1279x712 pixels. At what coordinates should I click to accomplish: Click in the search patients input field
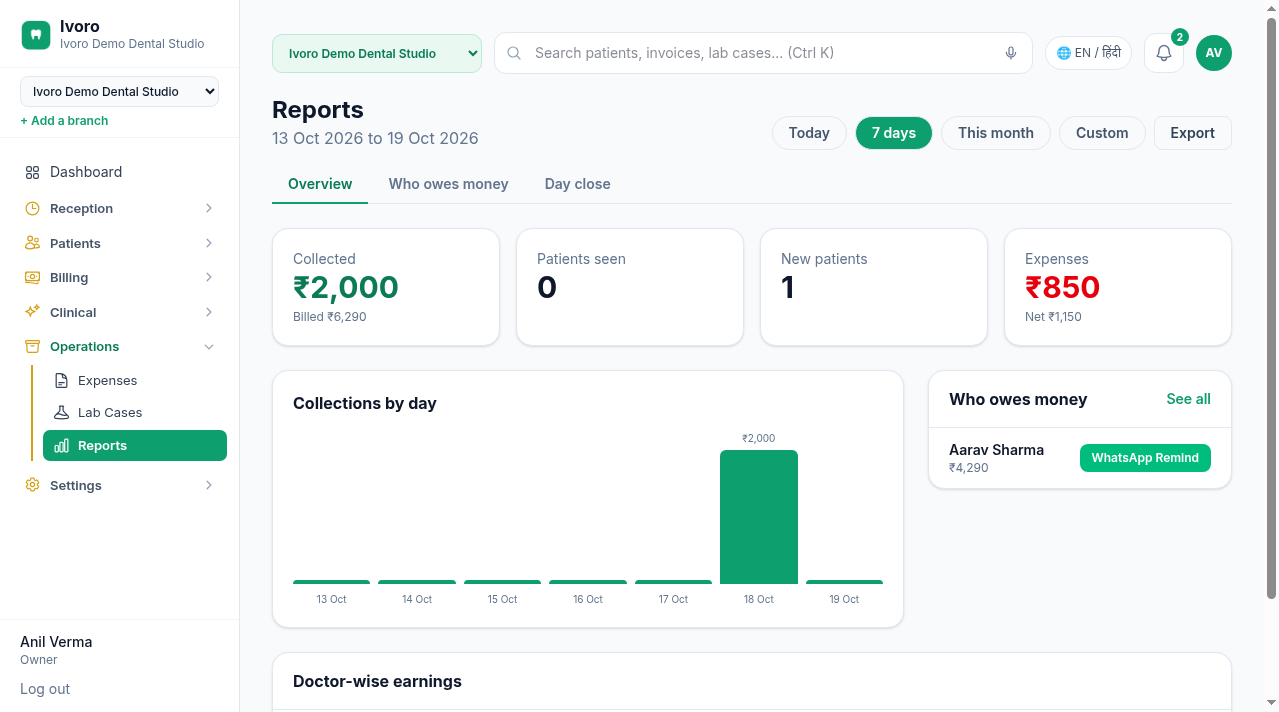(763, 53)
